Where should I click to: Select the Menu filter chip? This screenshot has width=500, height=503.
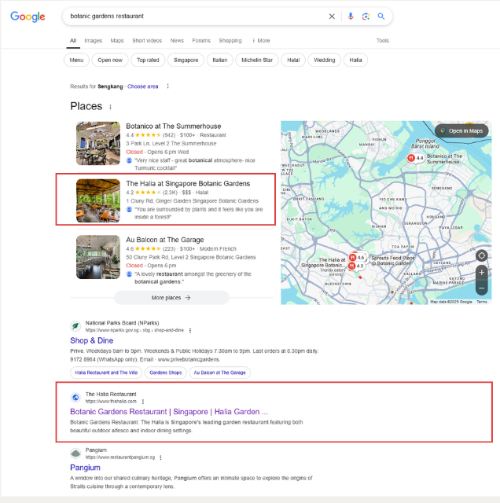pyautogui.click(x=76, y=60)
